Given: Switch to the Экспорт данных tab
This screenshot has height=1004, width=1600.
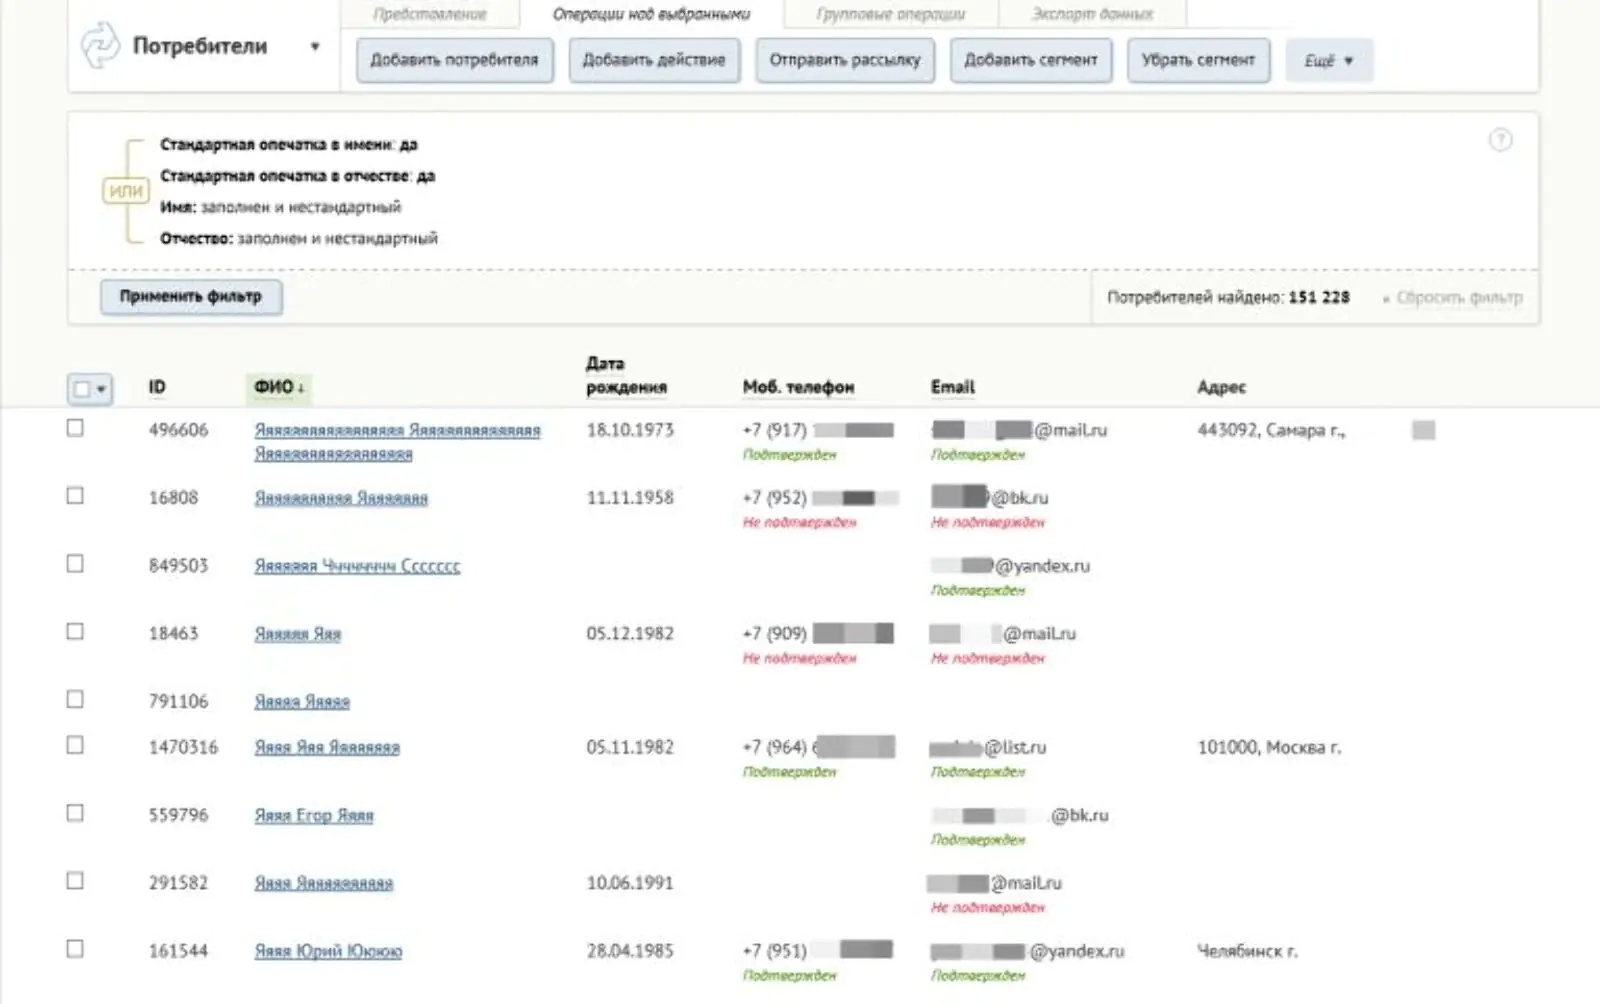Looking at the screenshot, I should point(1092,14).
